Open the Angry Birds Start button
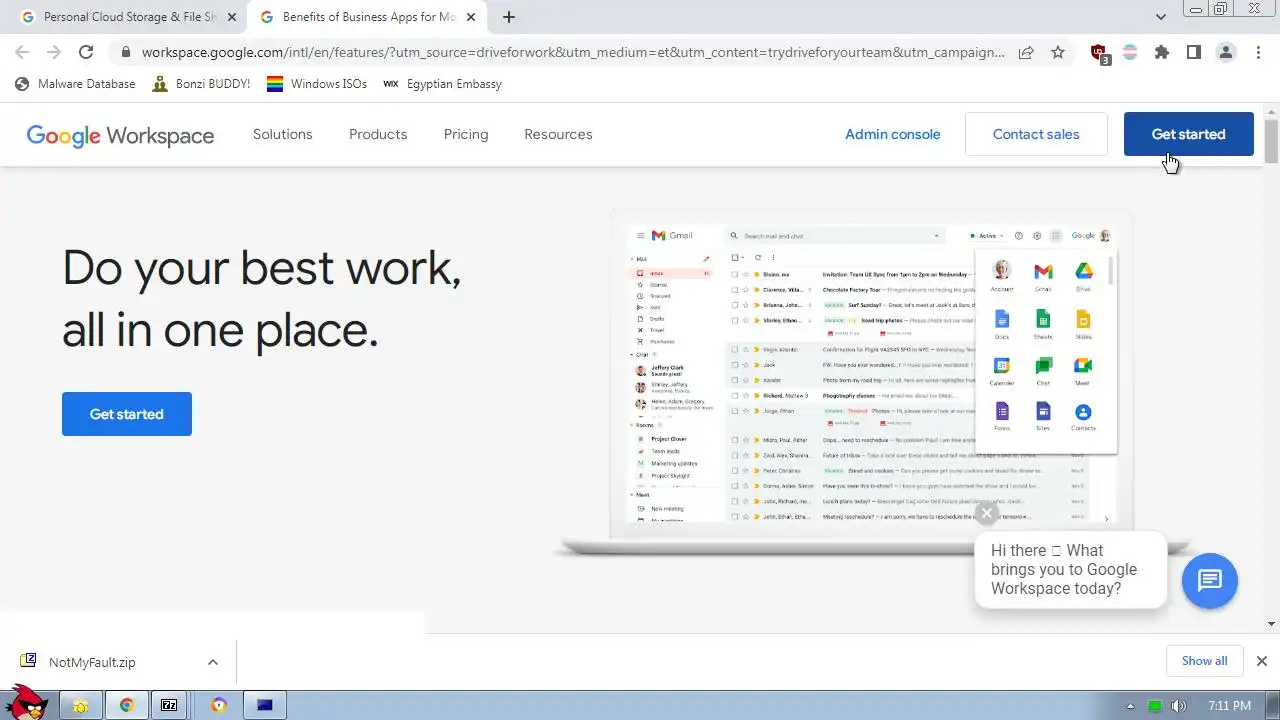 pos(25,702)
